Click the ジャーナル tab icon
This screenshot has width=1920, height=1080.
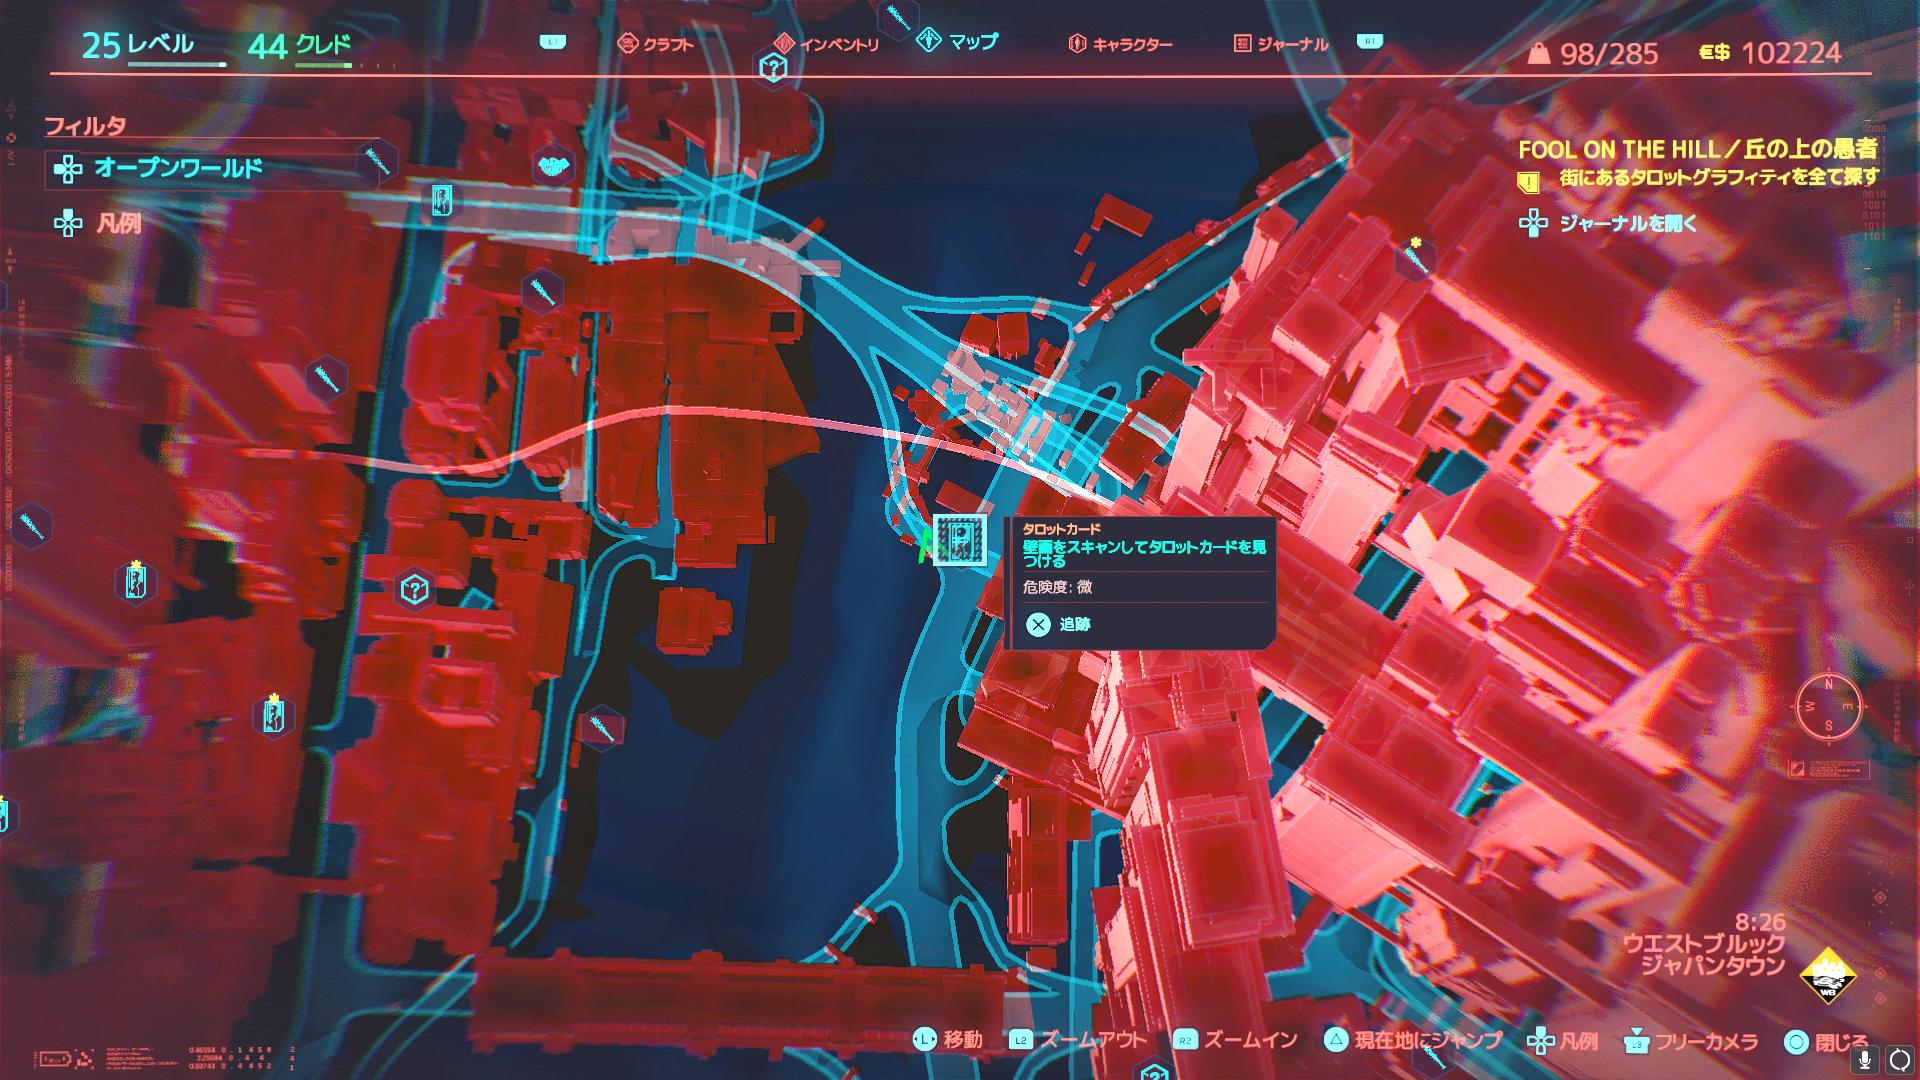coord(1243,43)
